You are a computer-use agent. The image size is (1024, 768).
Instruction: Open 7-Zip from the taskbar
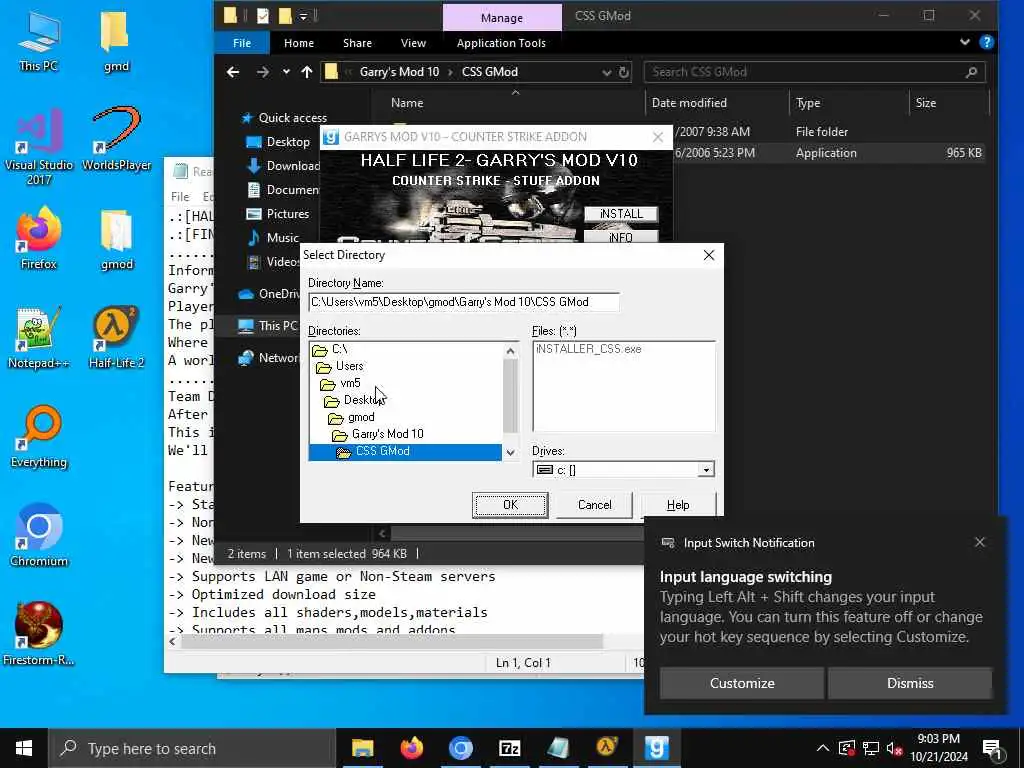click(x=509, y=748)
